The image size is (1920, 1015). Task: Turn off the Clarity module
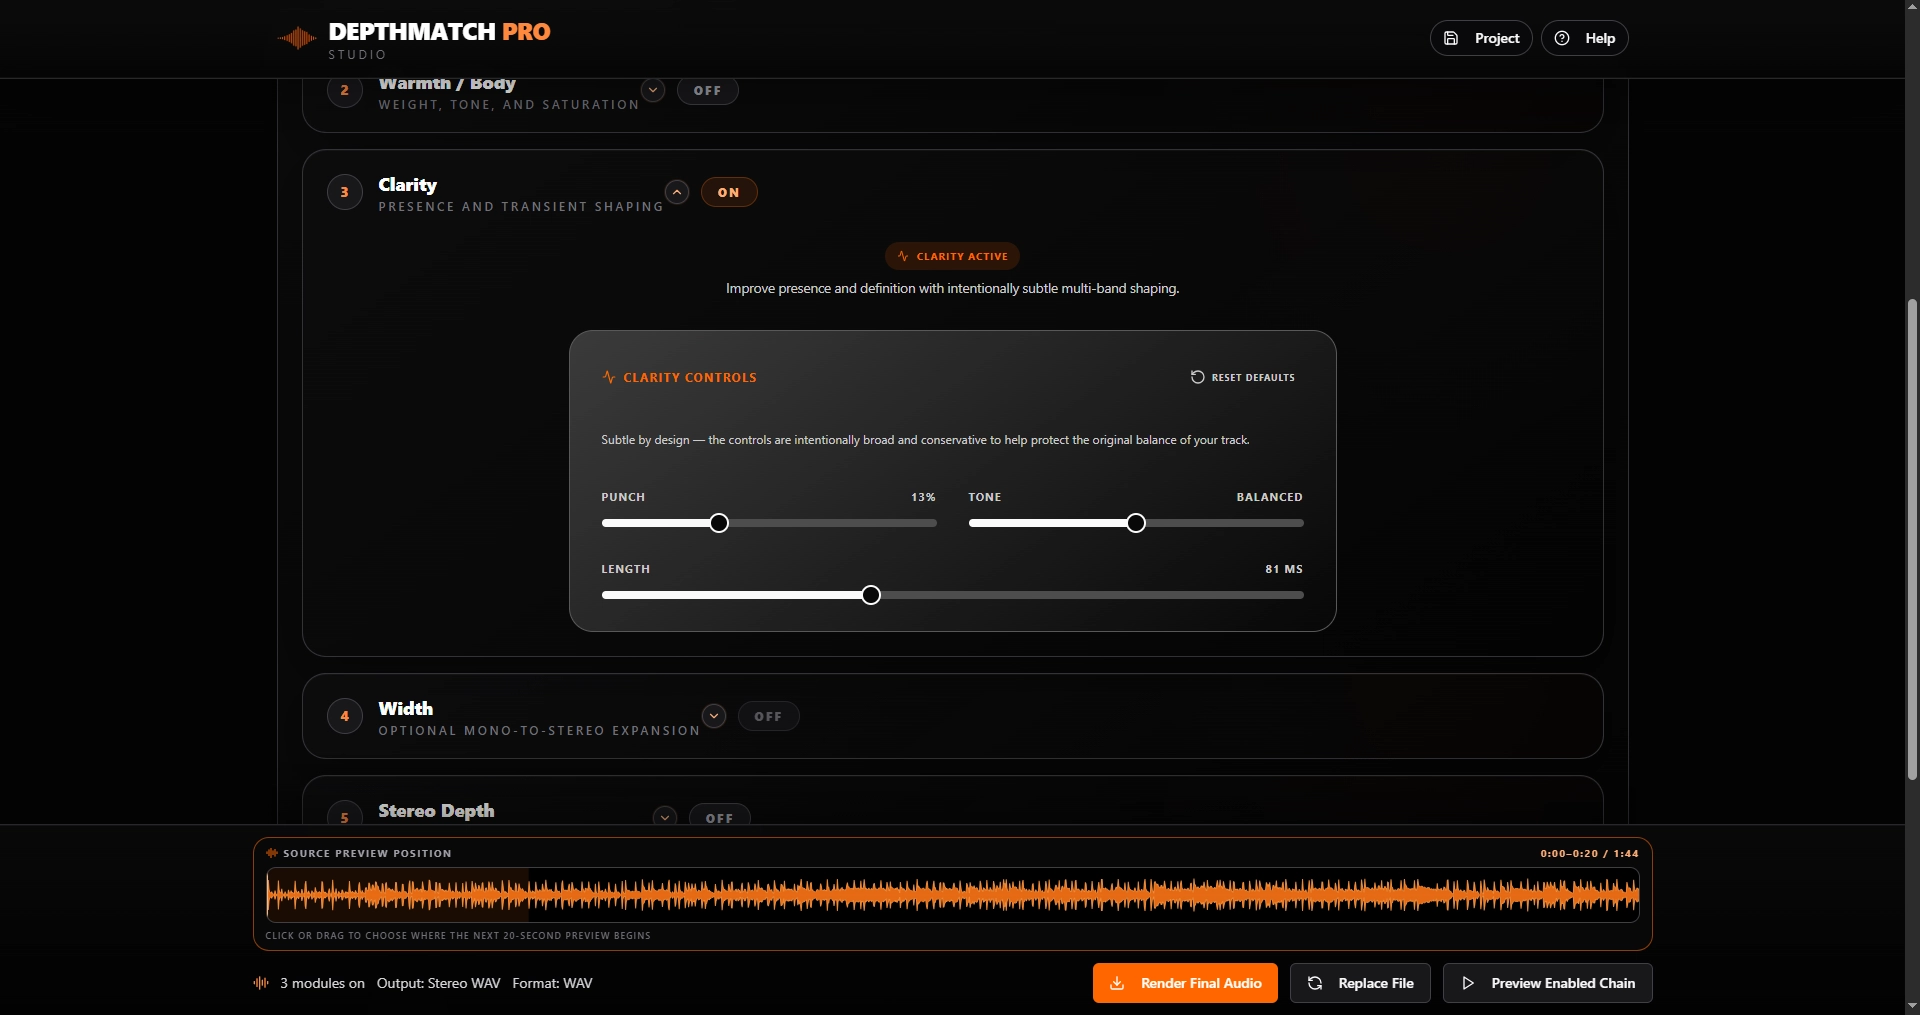click(729, 192)
